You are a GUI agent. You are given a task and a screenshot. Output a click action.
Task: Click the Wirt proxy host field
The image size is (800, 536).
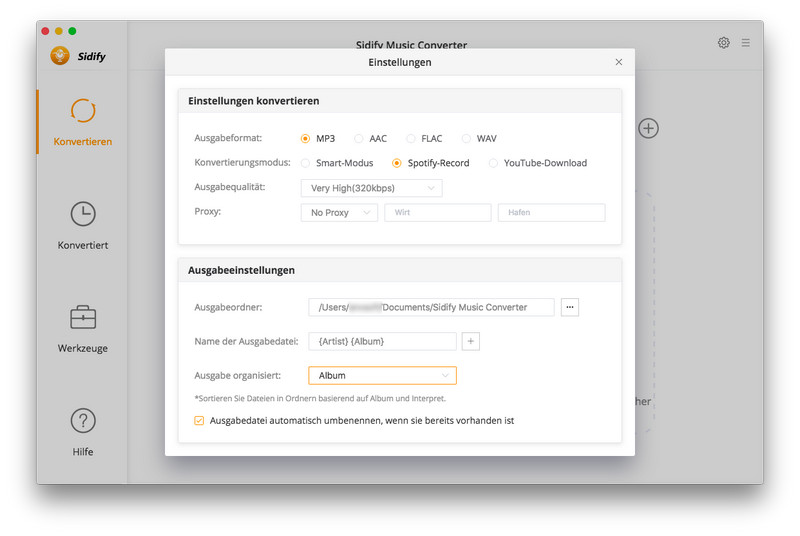click(438, 213)
